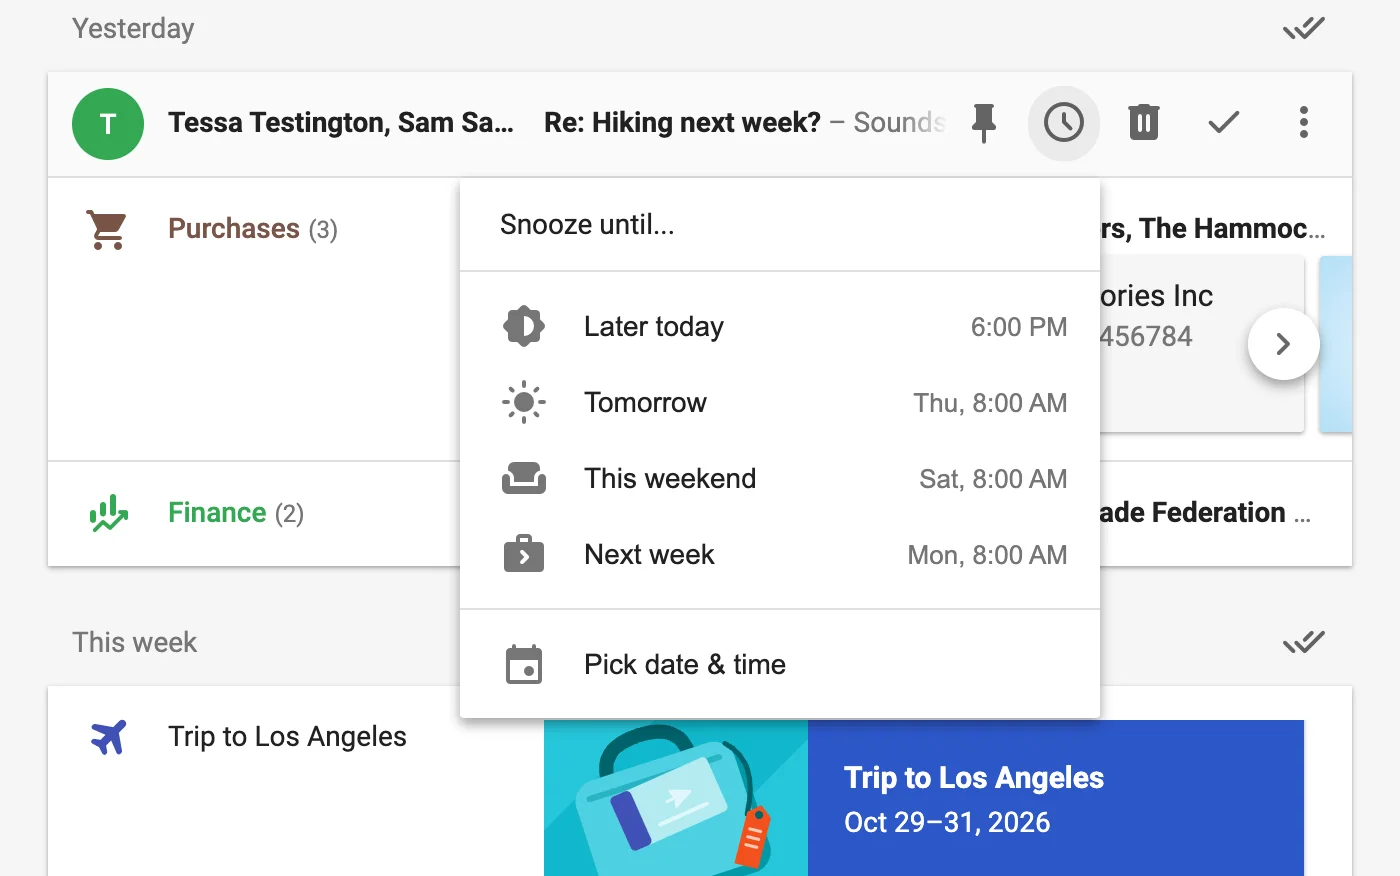The image size is (1400, 876).
Task: Click the Yesterday section header
Action: (x=133, y=29)
